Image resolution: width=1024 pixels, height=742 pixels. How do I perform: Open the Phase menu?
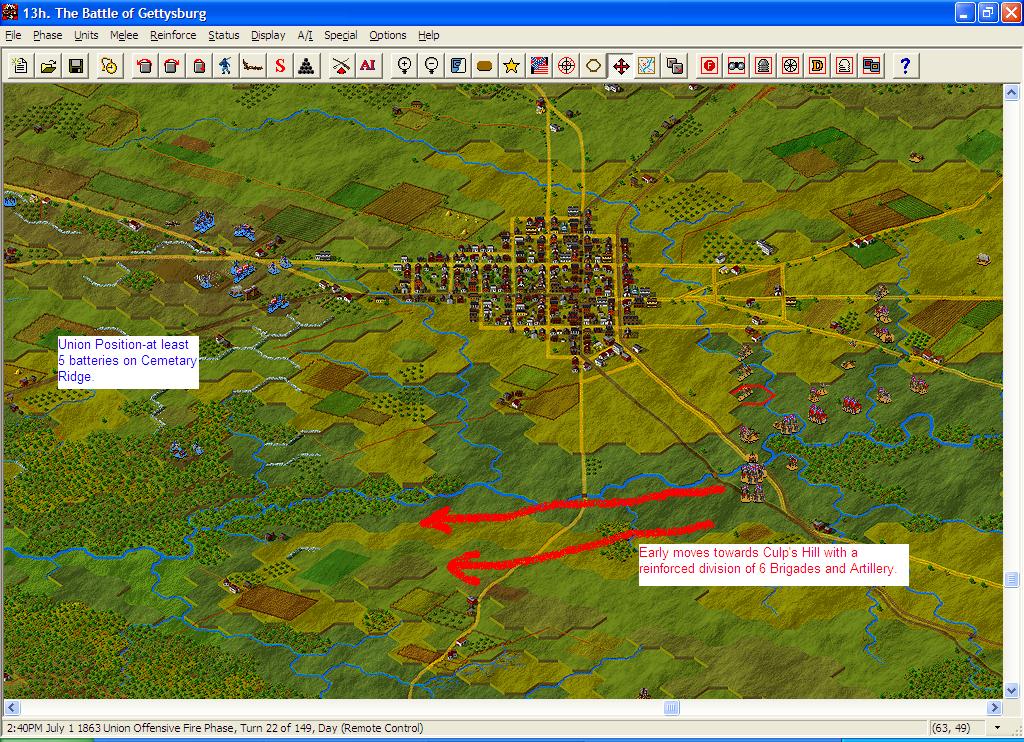pos(48,35)
